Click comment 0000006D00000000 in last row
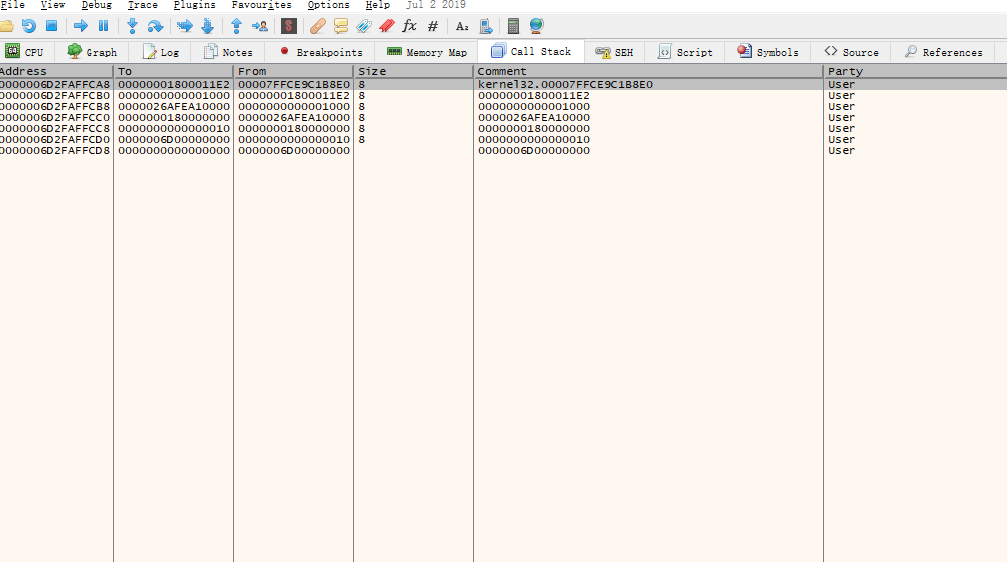 (x=534, y=150)
